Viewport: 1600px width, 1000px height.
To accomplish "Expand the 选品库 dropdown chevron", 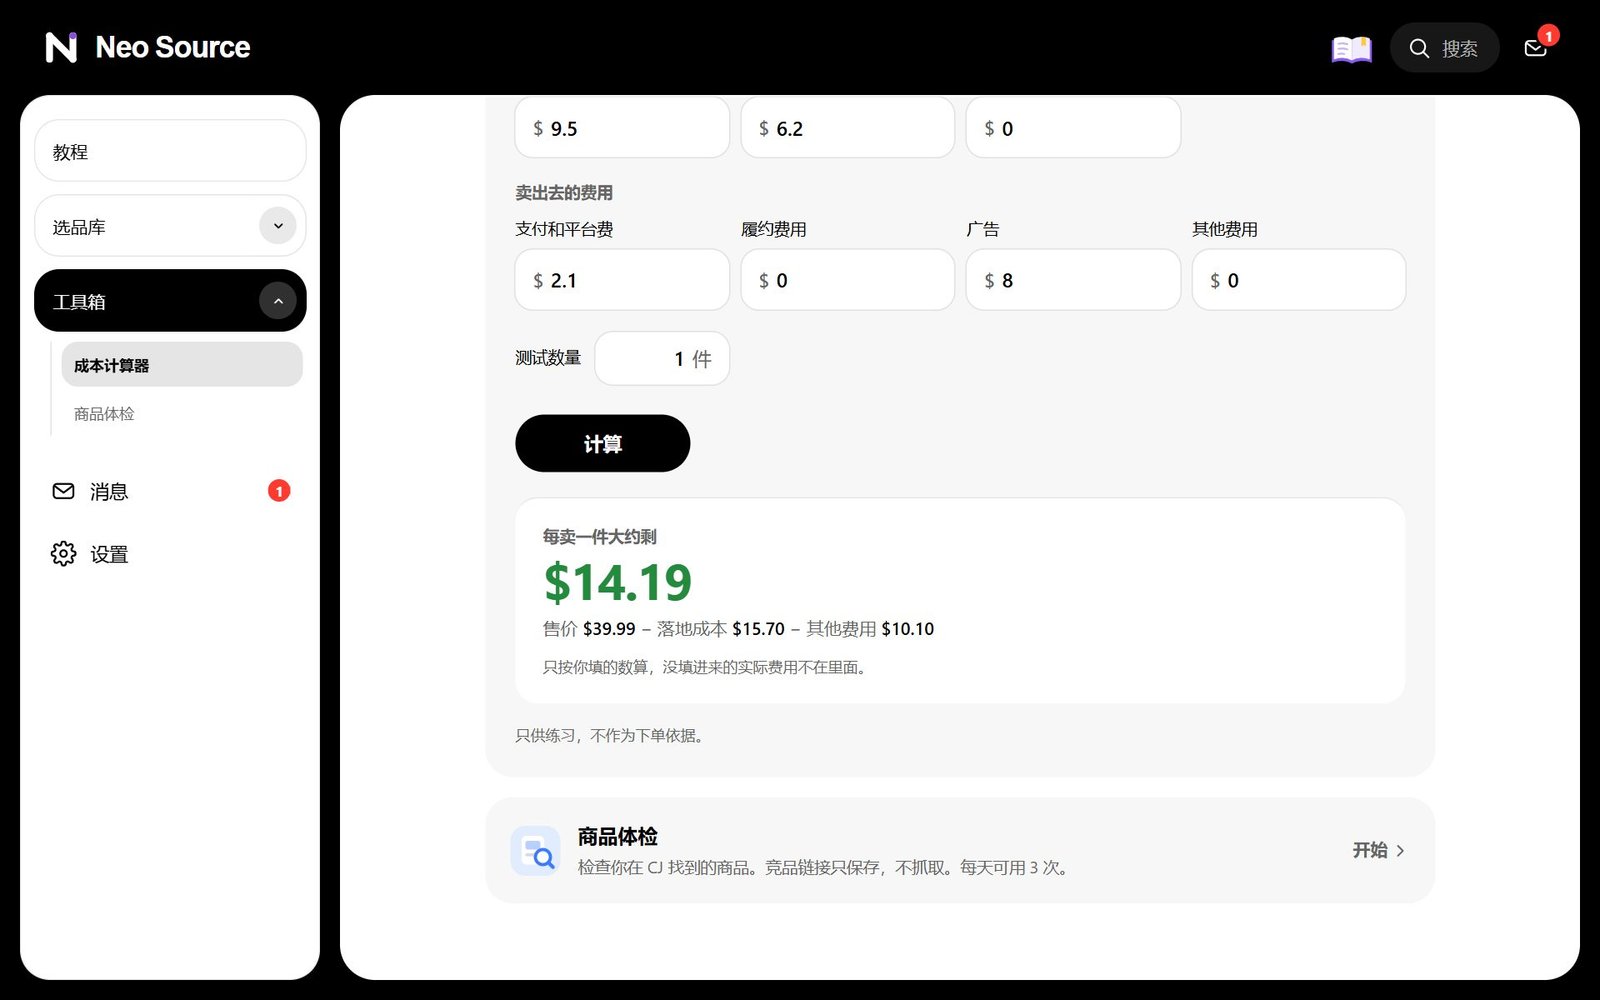I will 278,226.
